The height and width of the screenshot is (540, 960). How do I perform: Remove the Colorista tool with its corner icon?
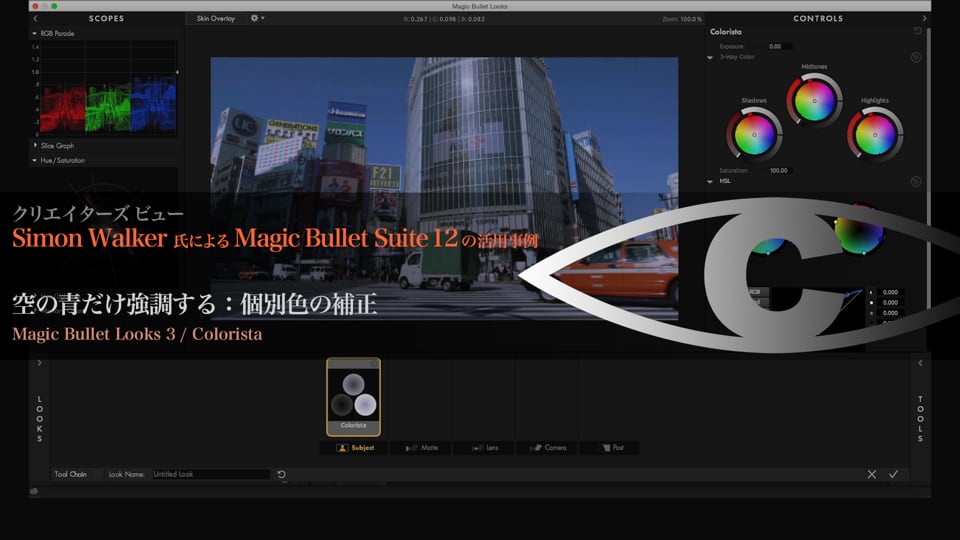tap(374, 364)
